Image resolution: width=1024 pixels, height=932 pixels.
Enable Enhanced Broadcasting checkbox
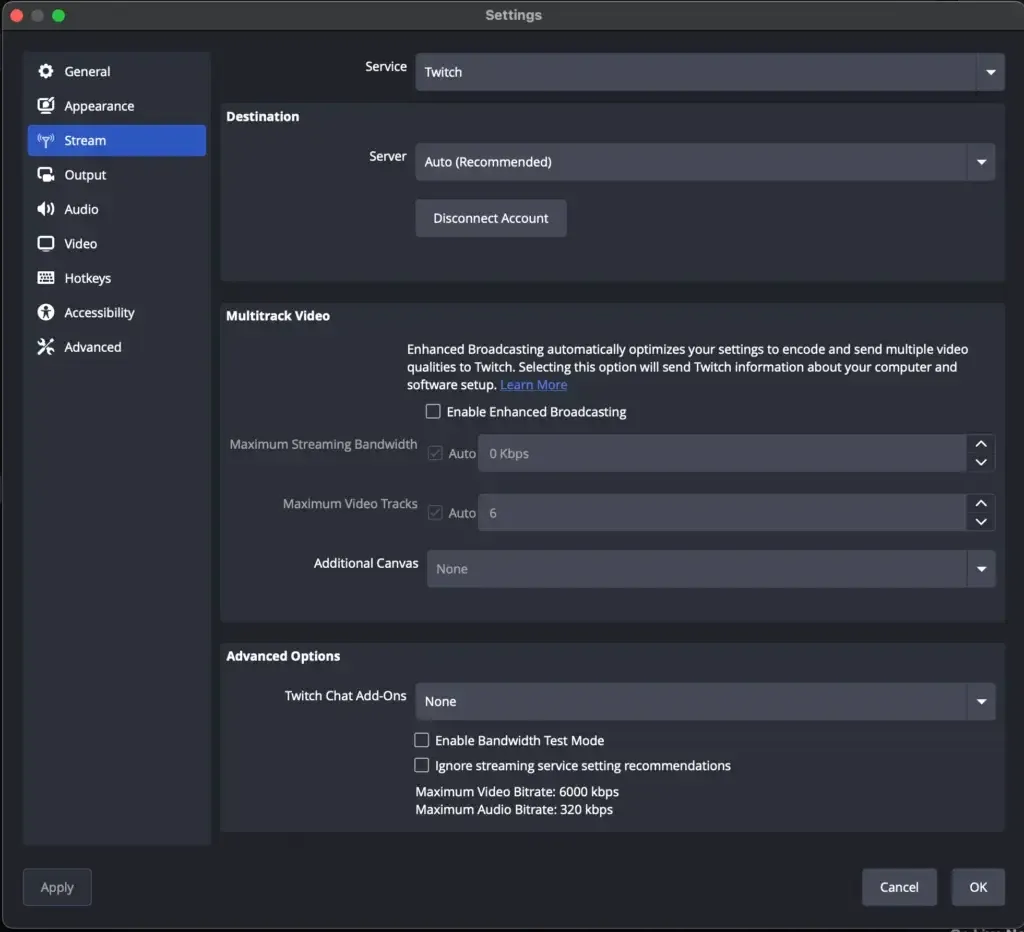point(433,411)
